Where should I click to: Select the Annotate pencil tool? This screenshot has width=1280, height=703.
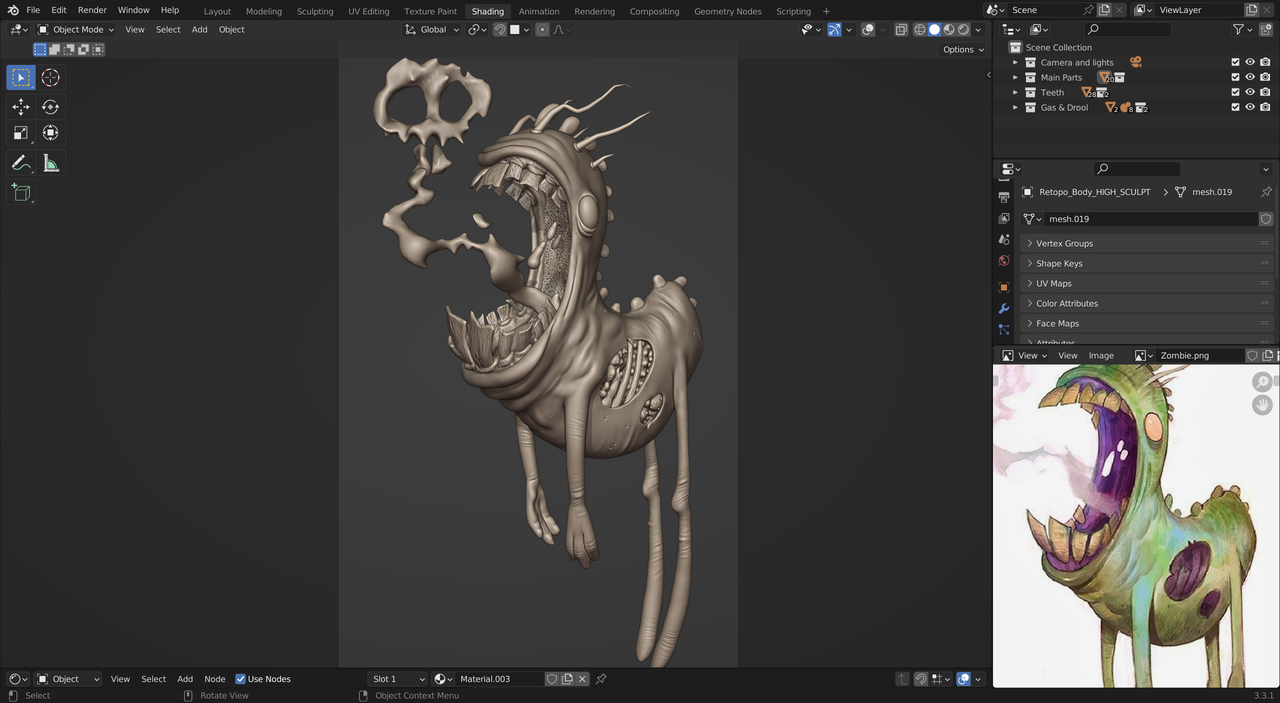click(21, 163)
